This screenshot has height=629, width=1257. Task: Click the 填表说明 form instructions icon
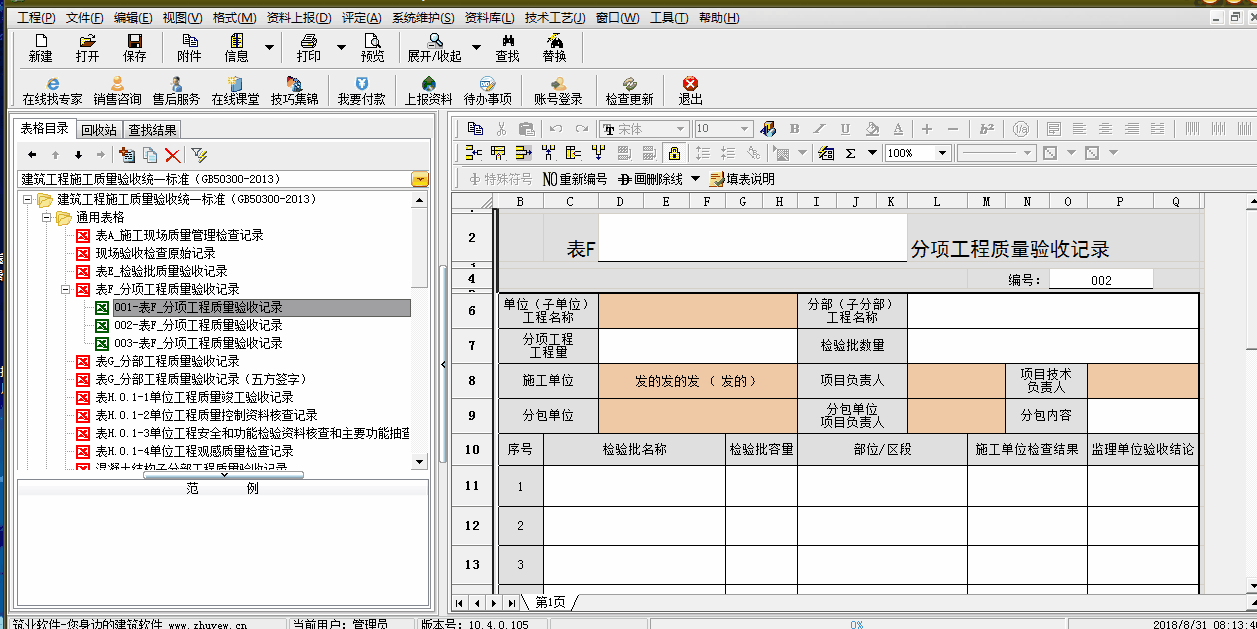coord(741,179)
